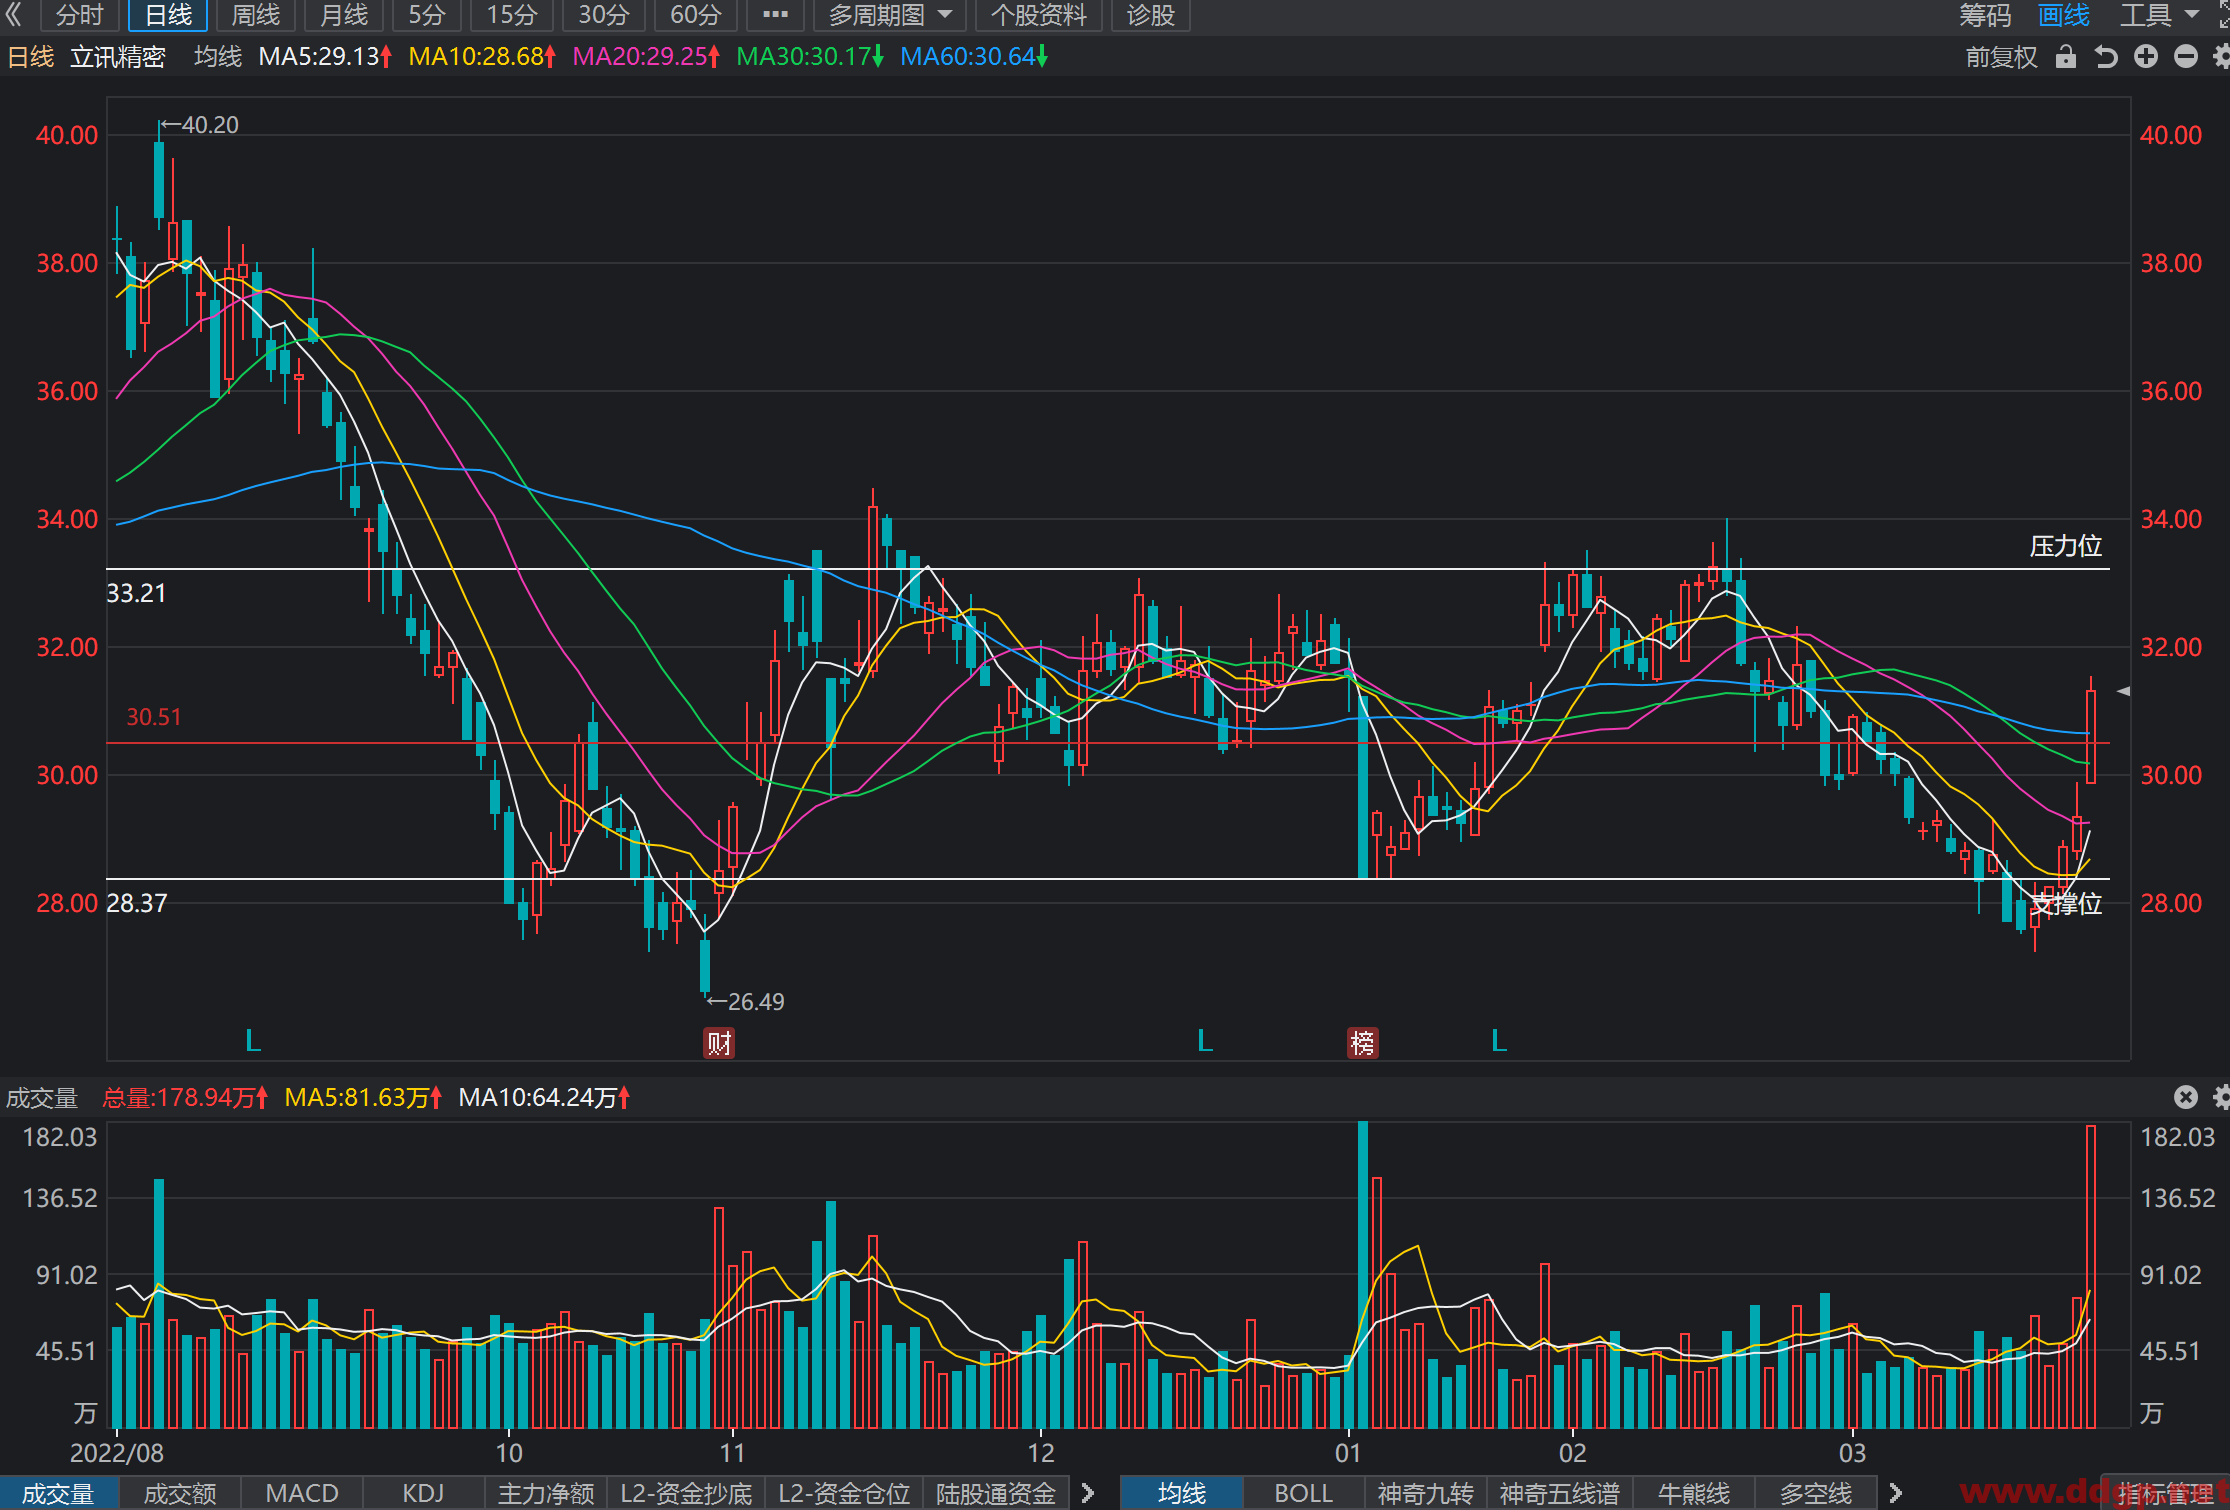Open 个股资料 stock information
2230x1510 pixels.
[x=1038, y=15]
